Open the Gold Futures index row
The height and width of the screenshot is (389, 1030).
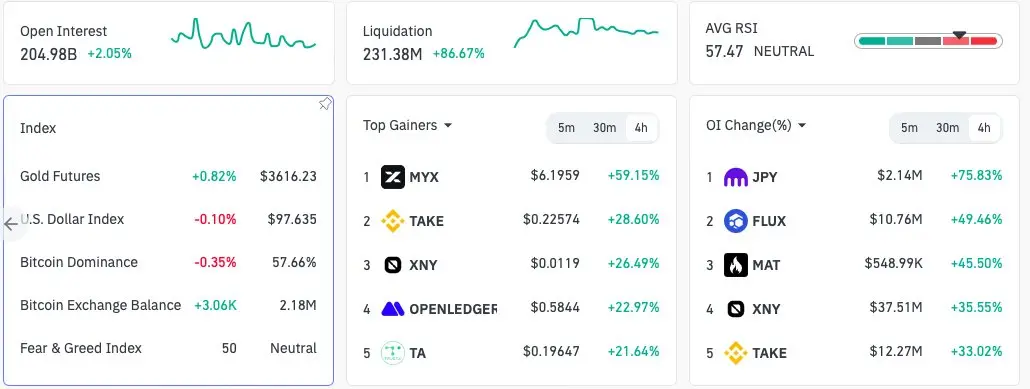(x=168, y=176)
